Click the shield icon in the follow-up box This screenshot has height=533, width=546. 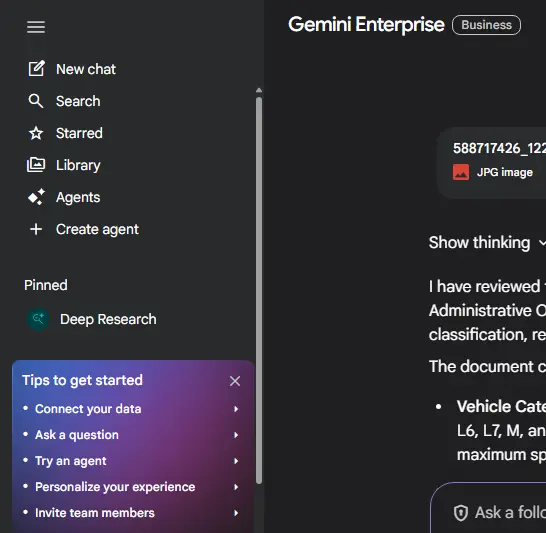[x=461, y=513]
